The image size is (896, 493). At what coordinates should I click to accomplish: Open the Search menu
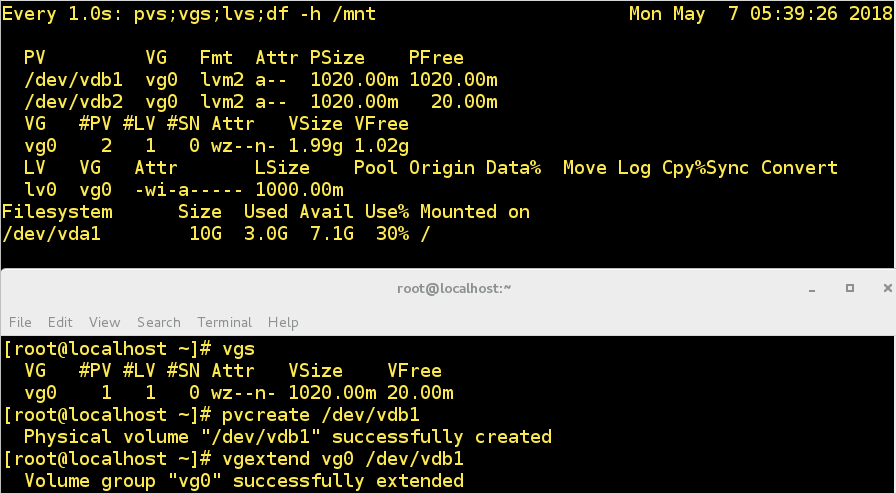point(159,322)
